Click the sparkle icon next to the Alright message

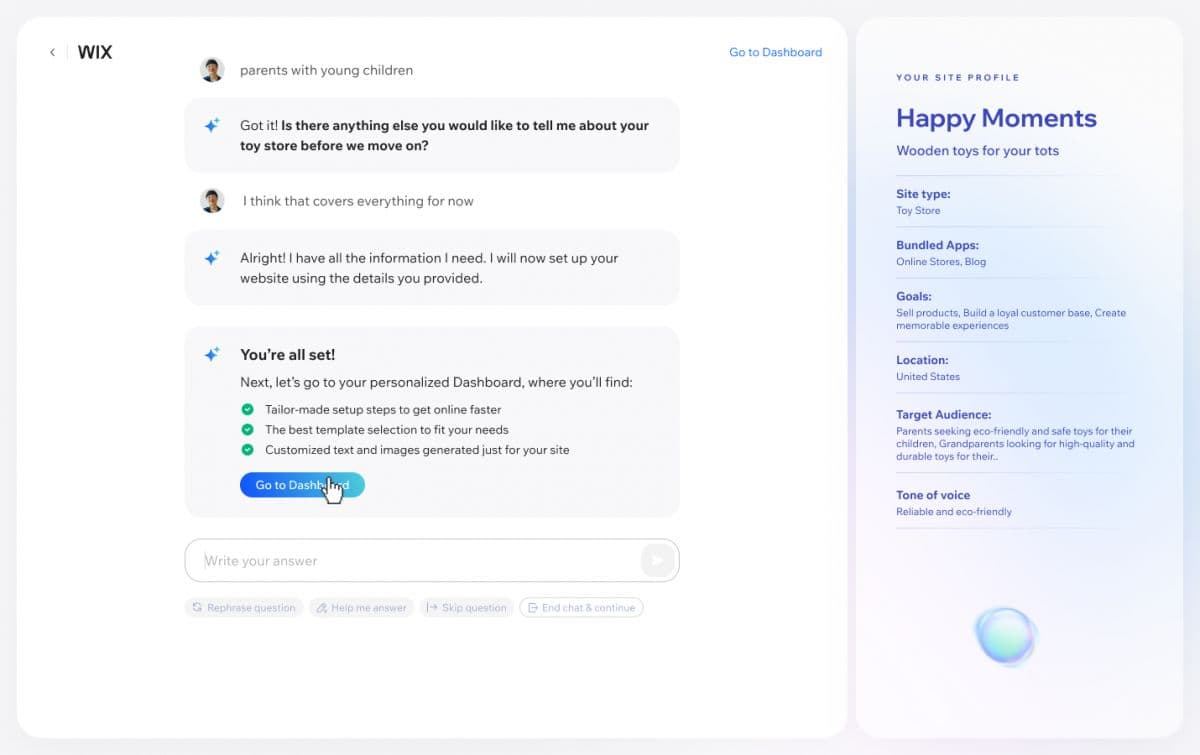(211, 257)
